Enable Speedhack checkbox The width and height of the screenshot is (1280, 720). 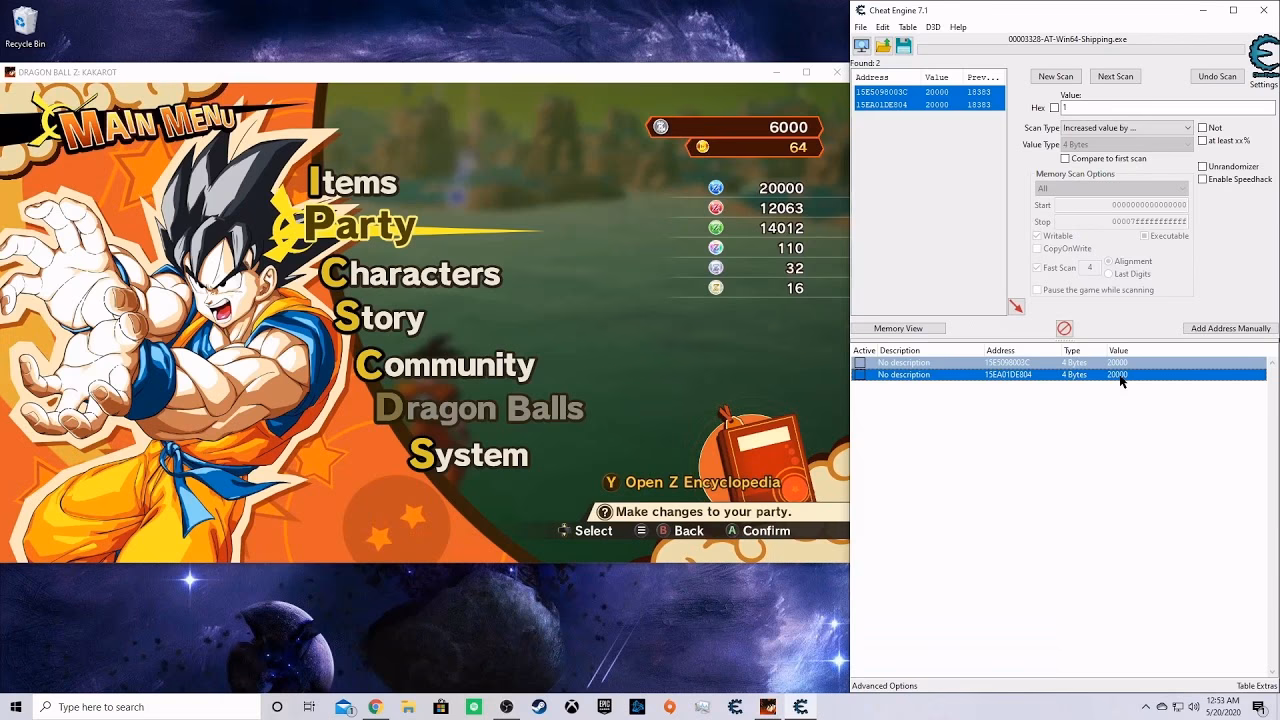click(1202, 179)
